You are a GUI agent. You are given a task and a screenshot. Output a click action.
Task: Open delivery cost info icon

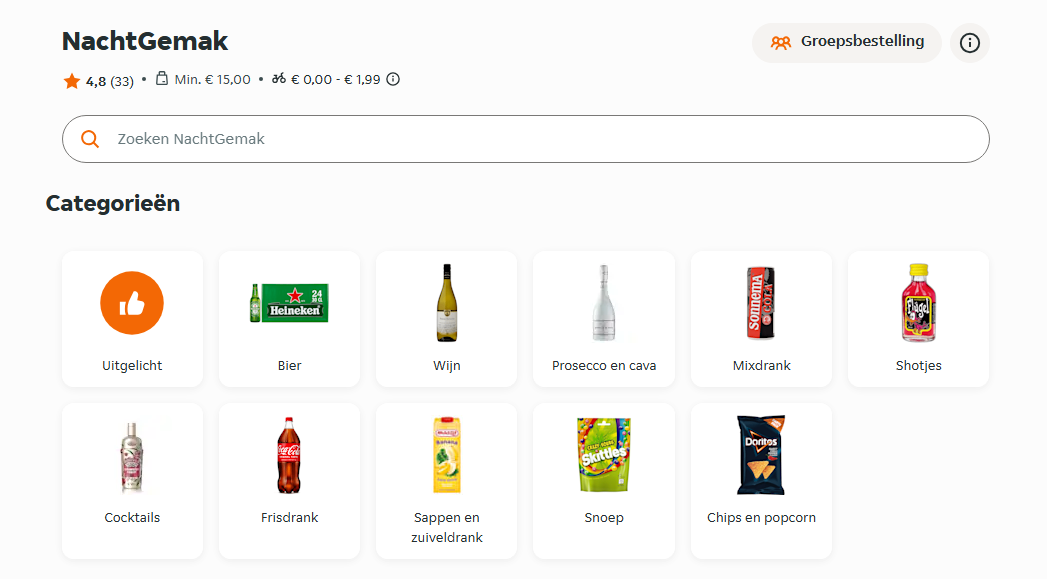pyautogui.click(x=393, y=79)
